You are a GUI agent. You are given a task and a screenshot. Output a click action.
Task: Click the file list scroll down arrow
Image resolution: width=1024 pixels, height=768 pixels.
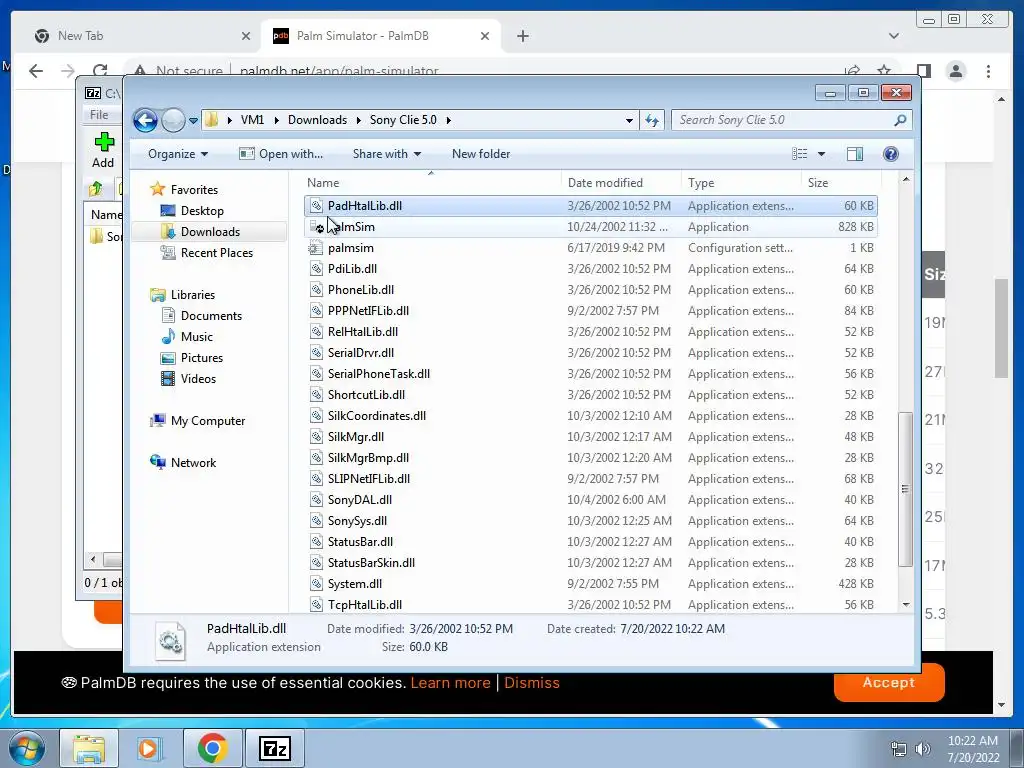click(x=905, y=605)
